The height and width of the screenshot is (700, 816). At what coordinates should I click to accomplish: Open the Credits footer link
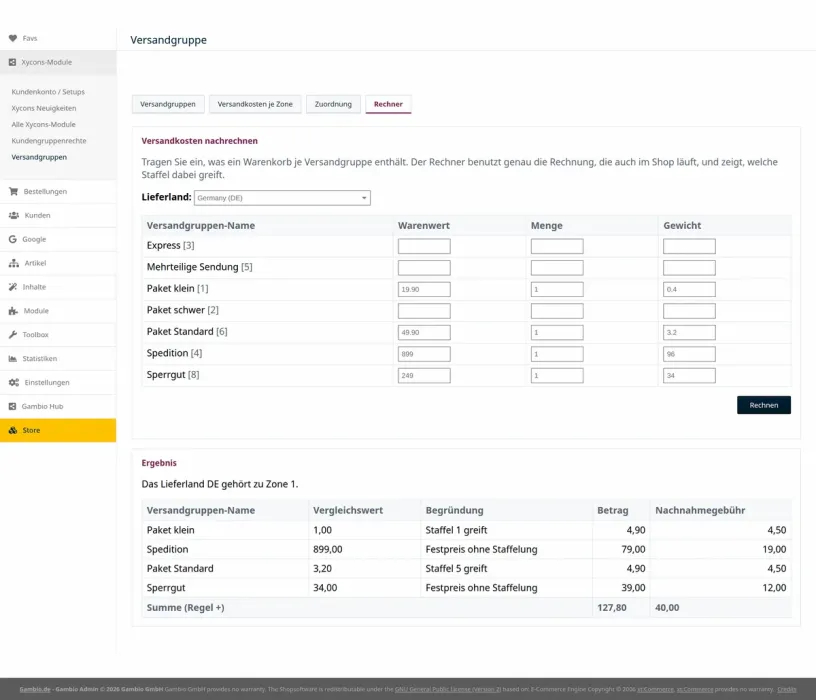tap(787, 689)
